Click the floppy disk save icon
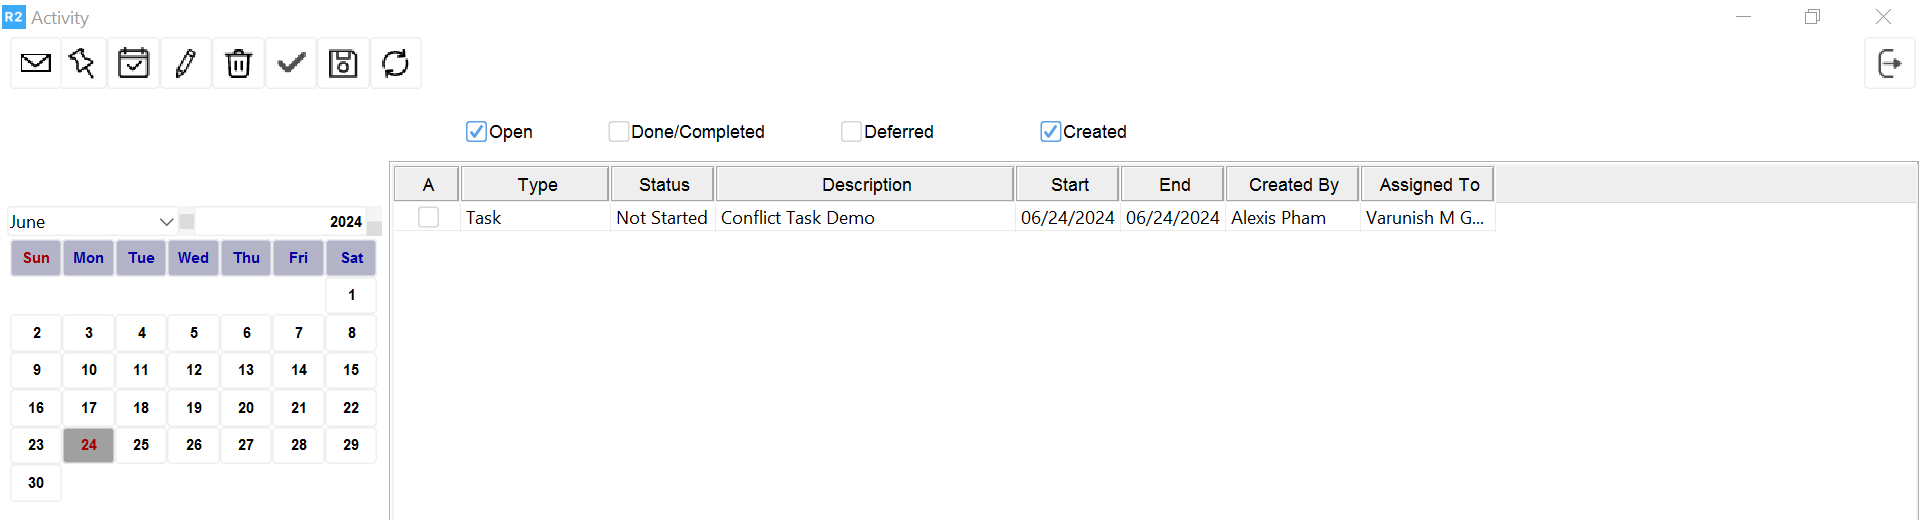The width and height of the screenshot is (1920, 520). pos(343,64)
